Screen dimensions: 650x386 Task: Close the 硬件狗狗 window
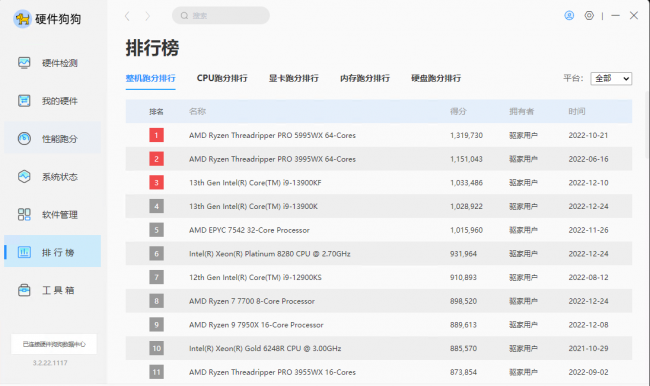coord(634,16)
